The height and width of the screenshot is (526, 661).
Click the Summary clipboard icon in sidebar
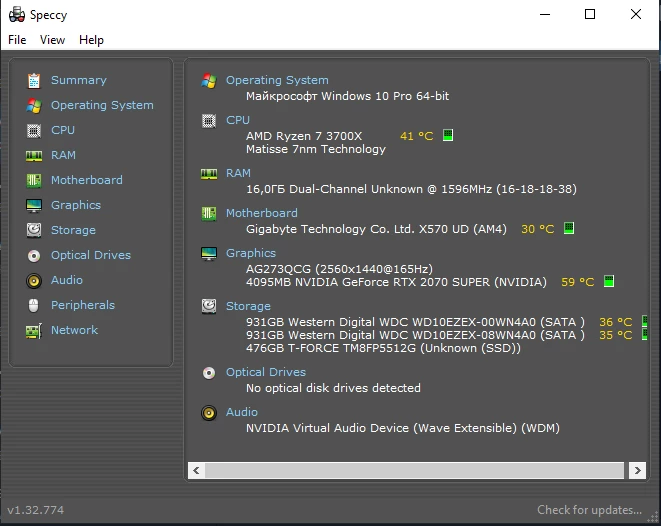tap(34, 81)
